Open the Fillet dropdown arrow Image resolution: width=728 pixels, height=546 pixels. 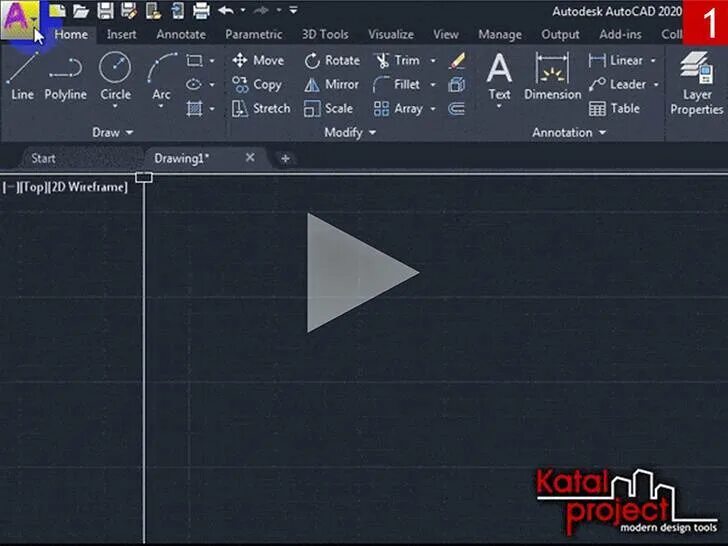433,84
